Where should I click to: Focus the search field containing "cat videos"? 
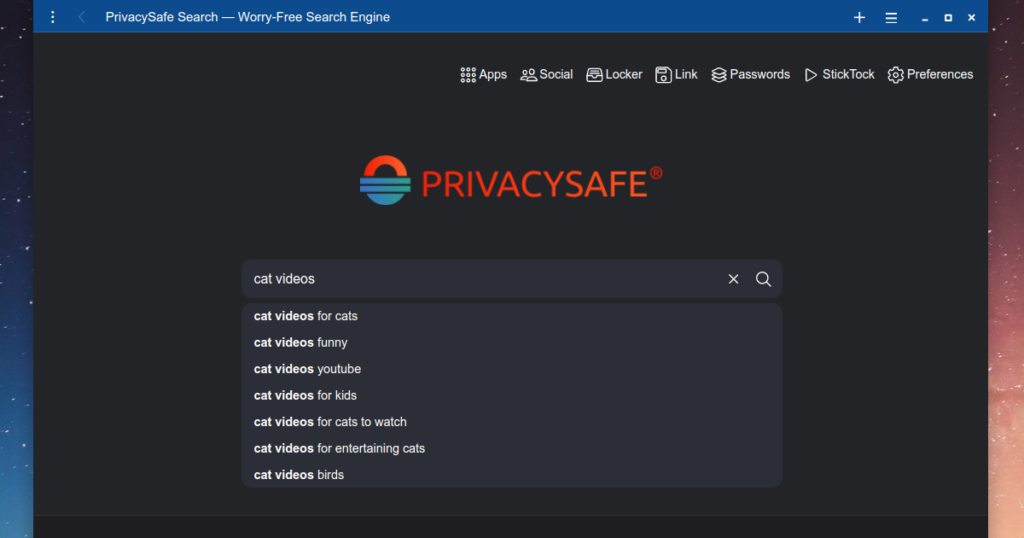pos(480,279)
